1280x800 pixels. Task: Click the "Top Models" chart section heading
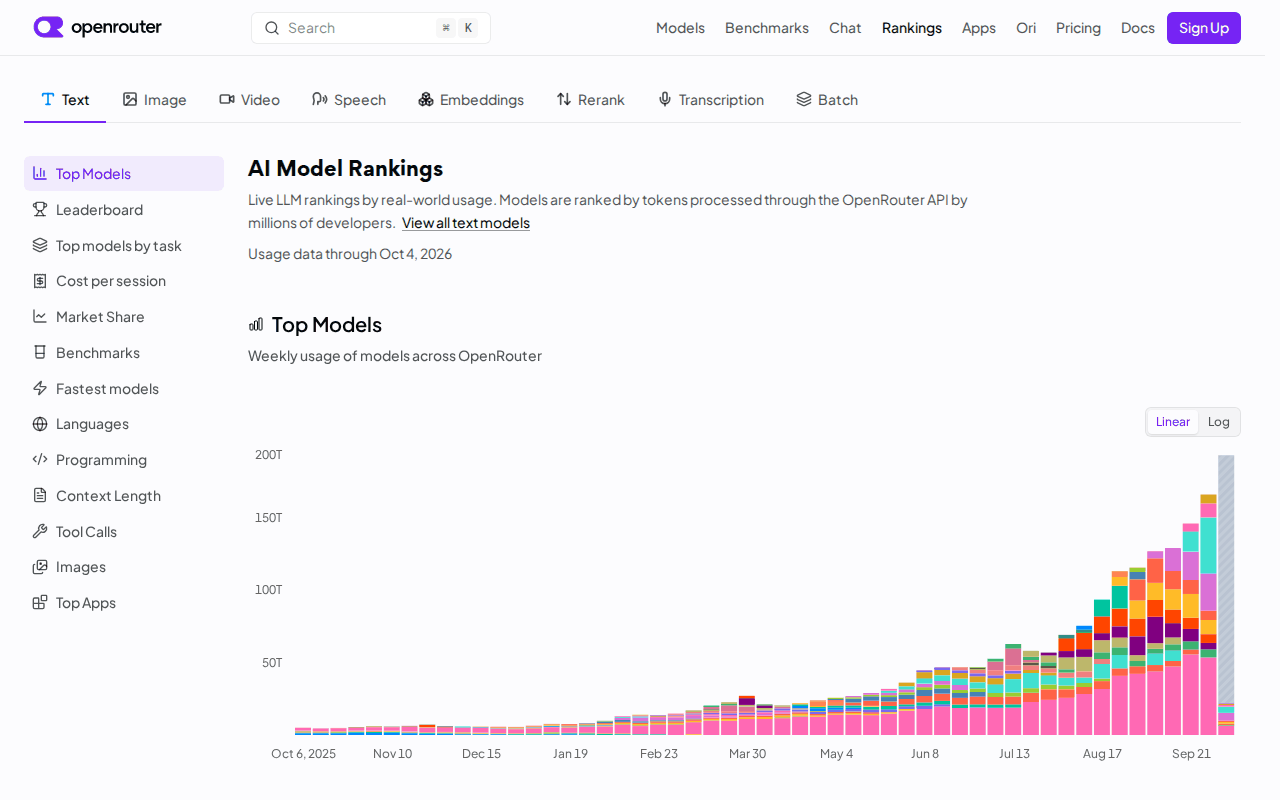[x=327, y=325]
